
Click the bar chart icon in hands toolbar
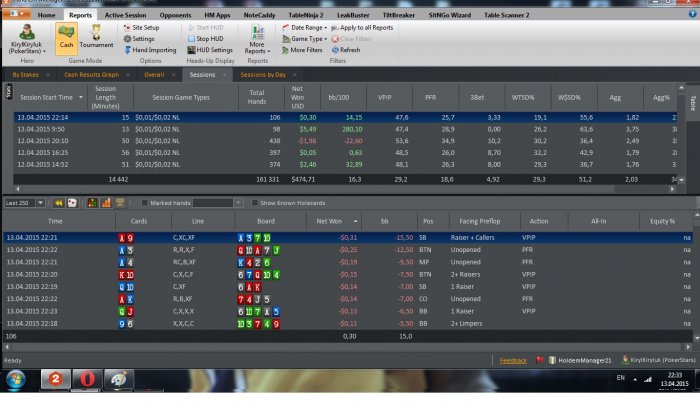[x=106, y=203]
